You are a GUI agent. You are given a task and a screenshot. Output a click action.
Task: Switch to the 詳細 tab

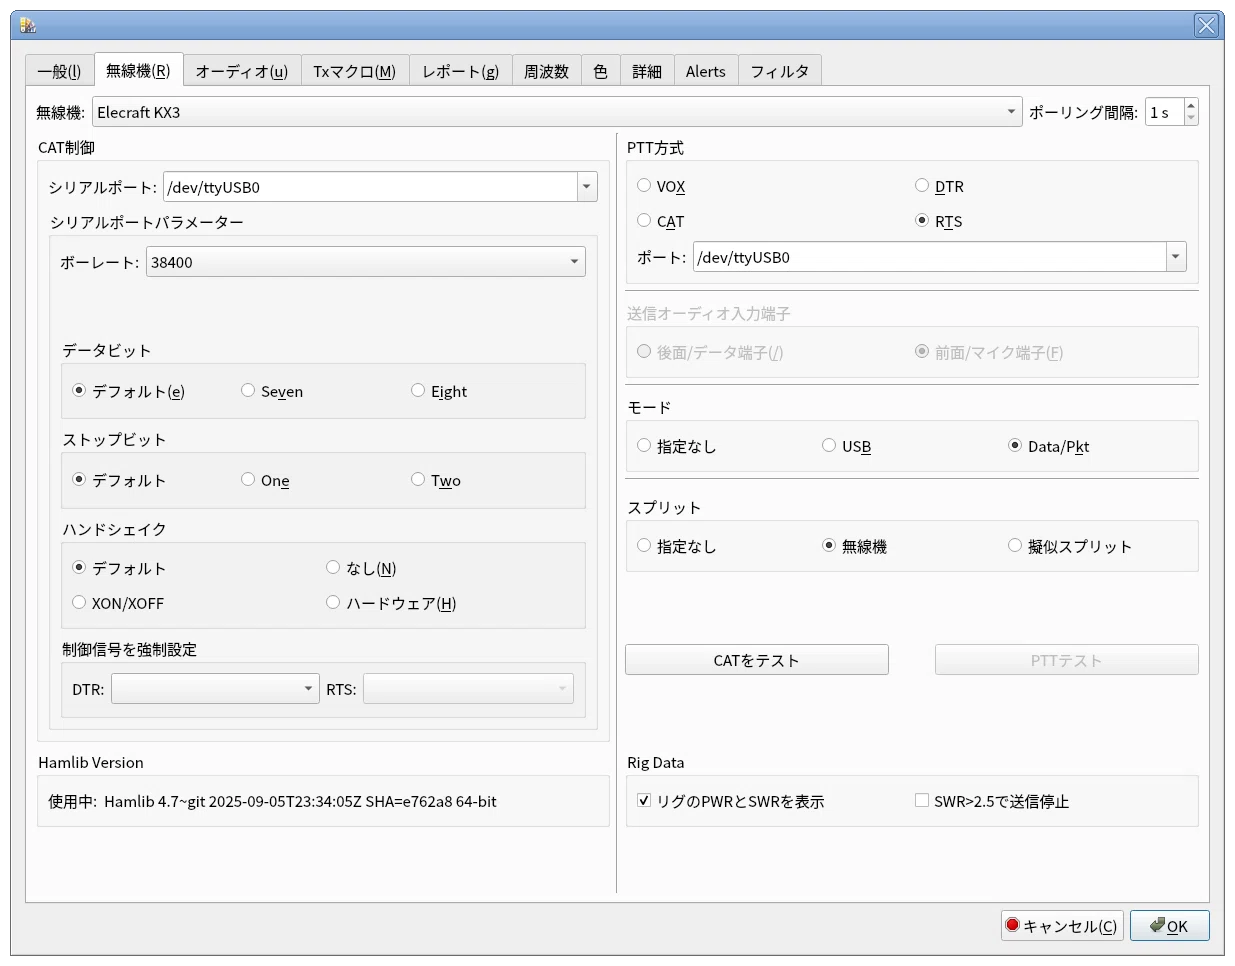pos(647,71)
